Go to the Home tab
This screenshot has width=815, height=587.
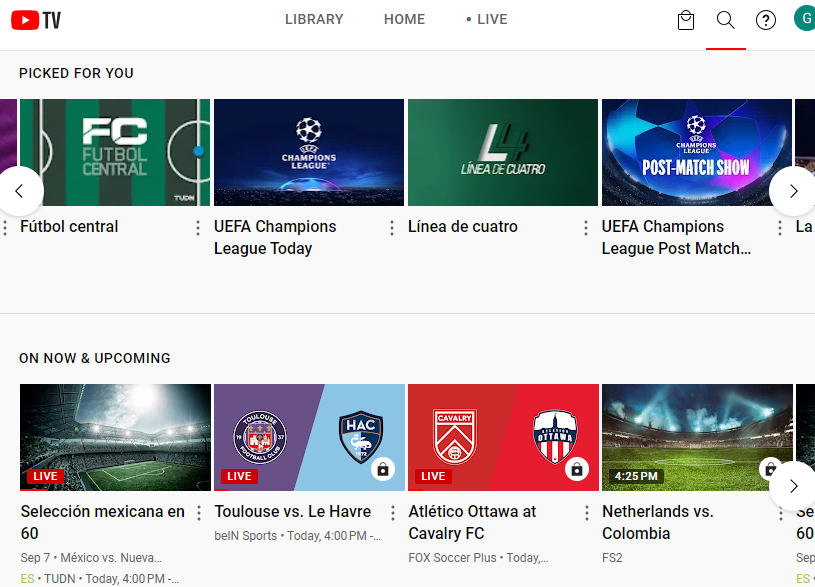[x=404, y=19]
